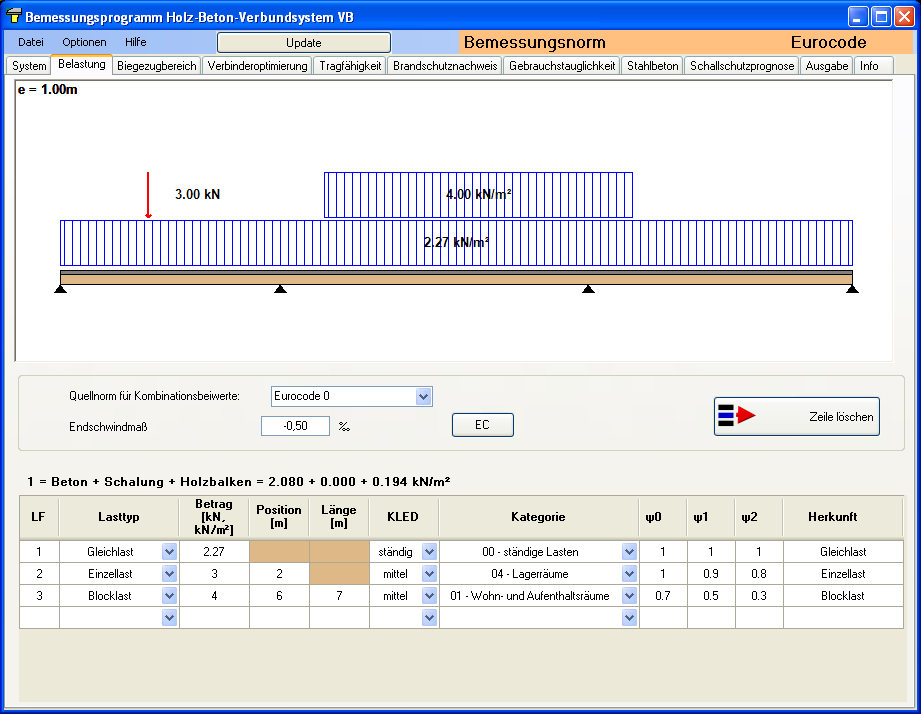
Task: Click the red 3.00 kN point load arrow
Action: tap(148, 195)
